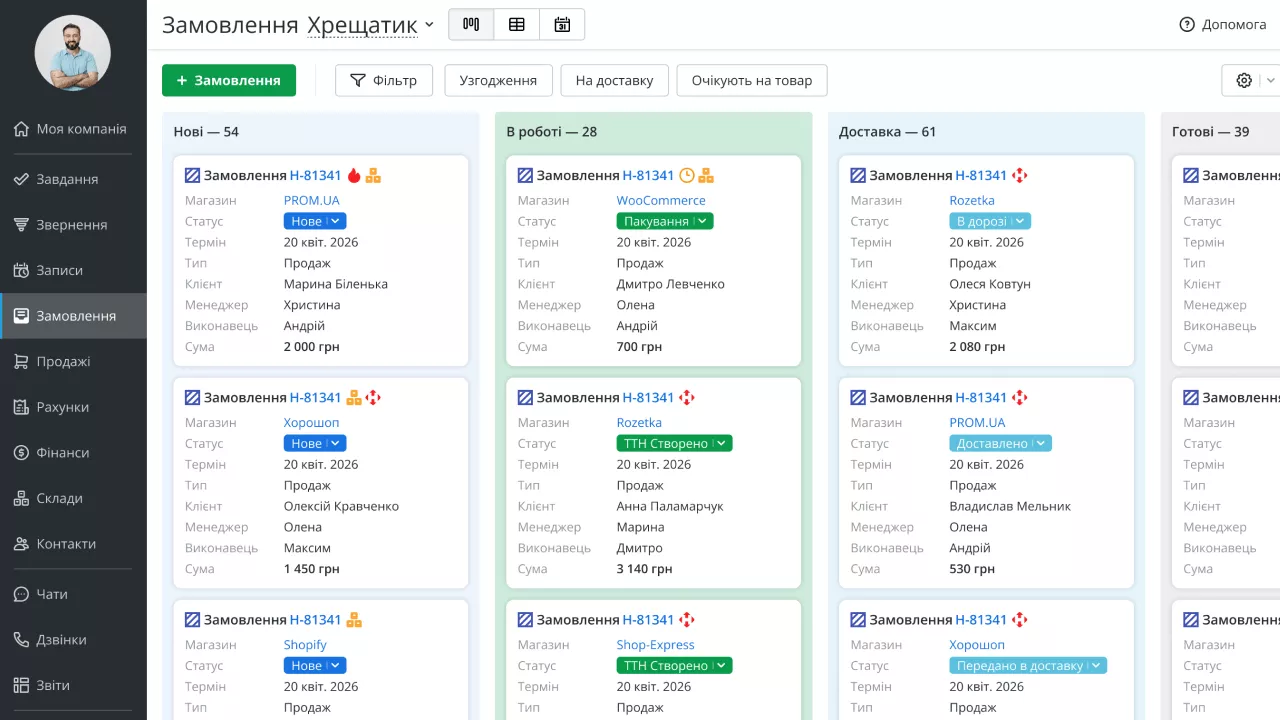Open Чати from the sidebar
Image resolution: width=1280 pixels, height=720 pixels.
[x=52, y=594]
